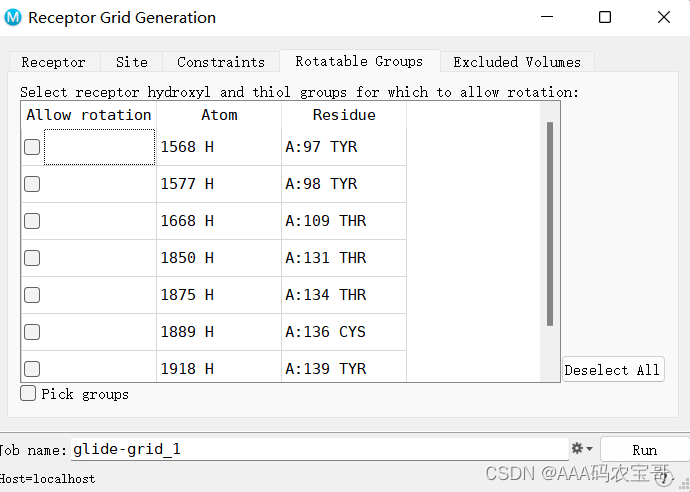The width and height of the screenshot is (690, 492).
Task: Maximize the Receptor Grid Generation window
Action: click(605, 17)
